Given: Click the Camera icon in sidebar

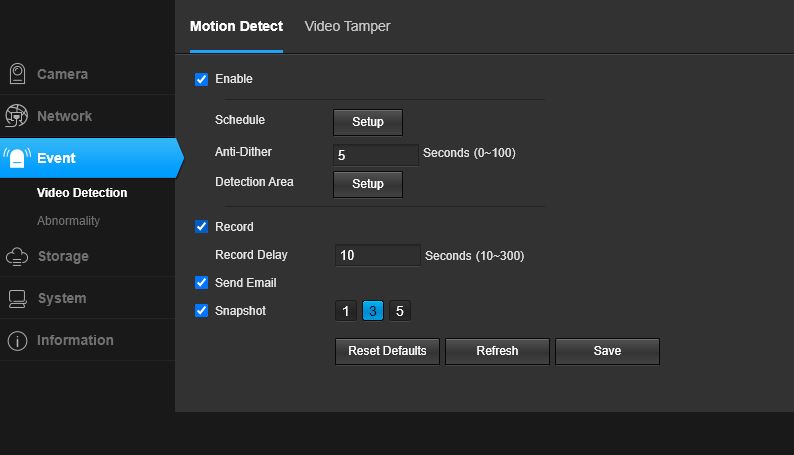Looking at the screenshot, I should [17, 74].
